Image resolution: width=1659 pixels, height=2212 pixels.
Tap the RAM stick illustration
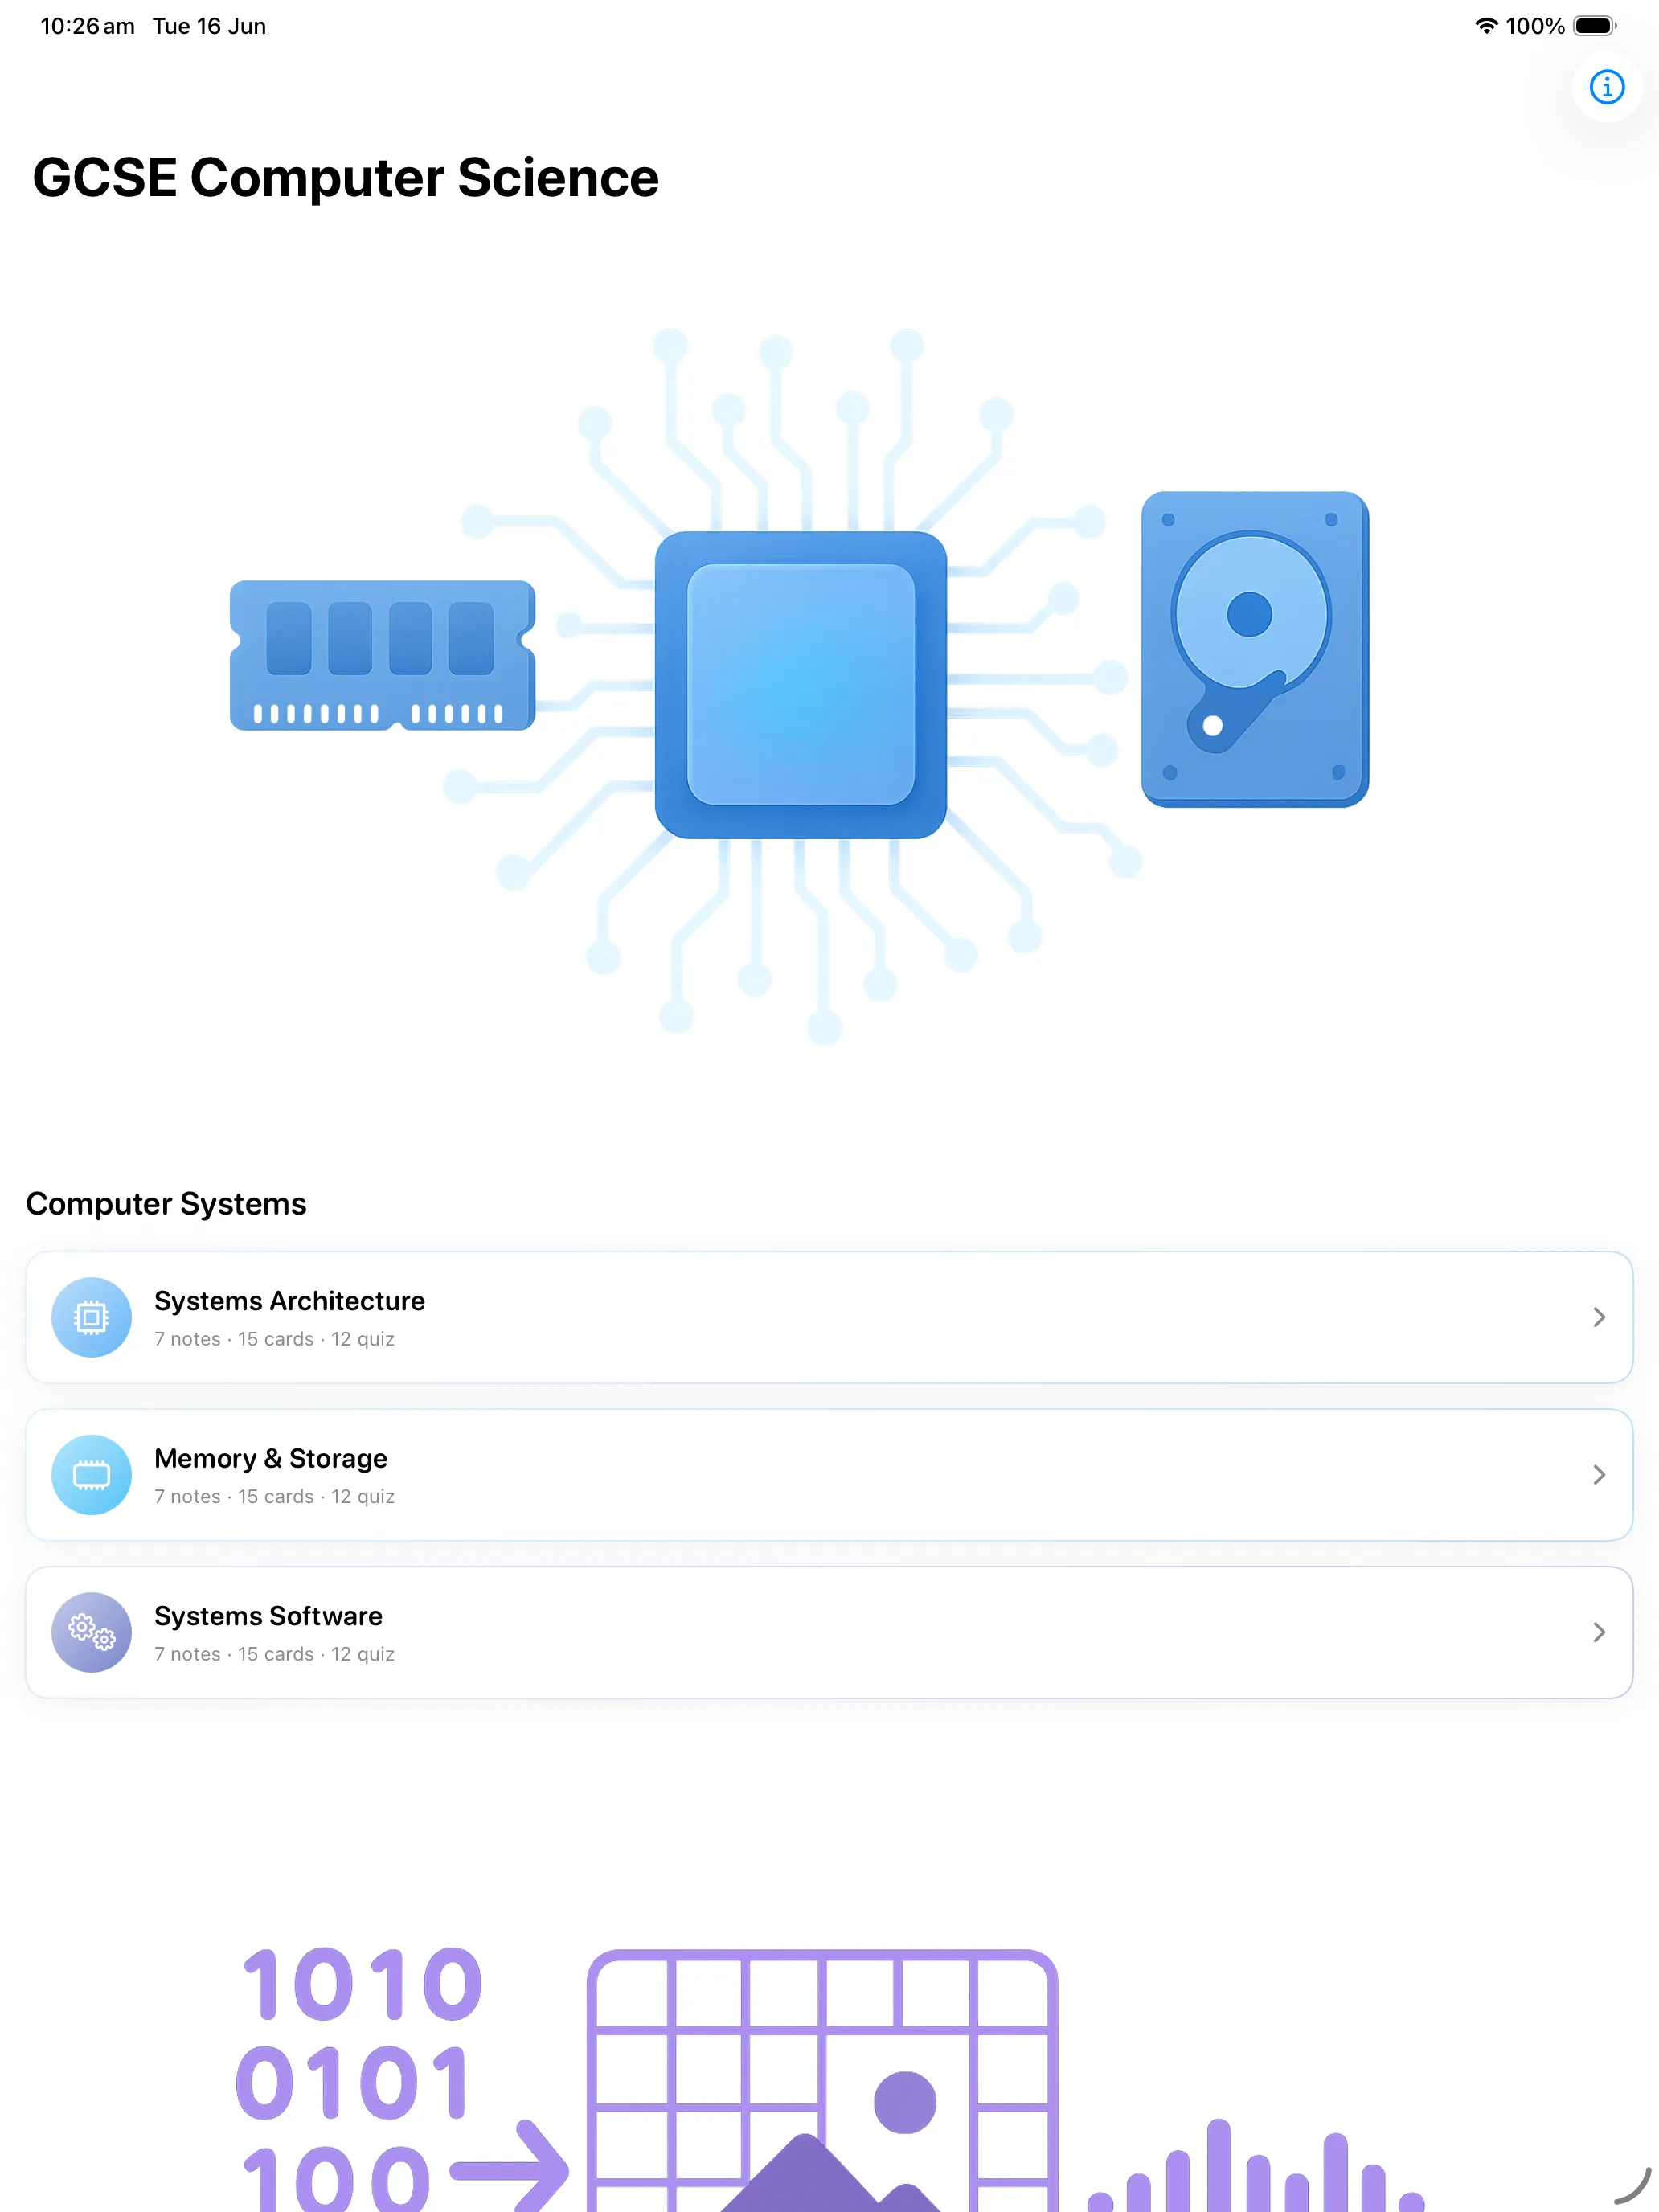pos(382,655)
